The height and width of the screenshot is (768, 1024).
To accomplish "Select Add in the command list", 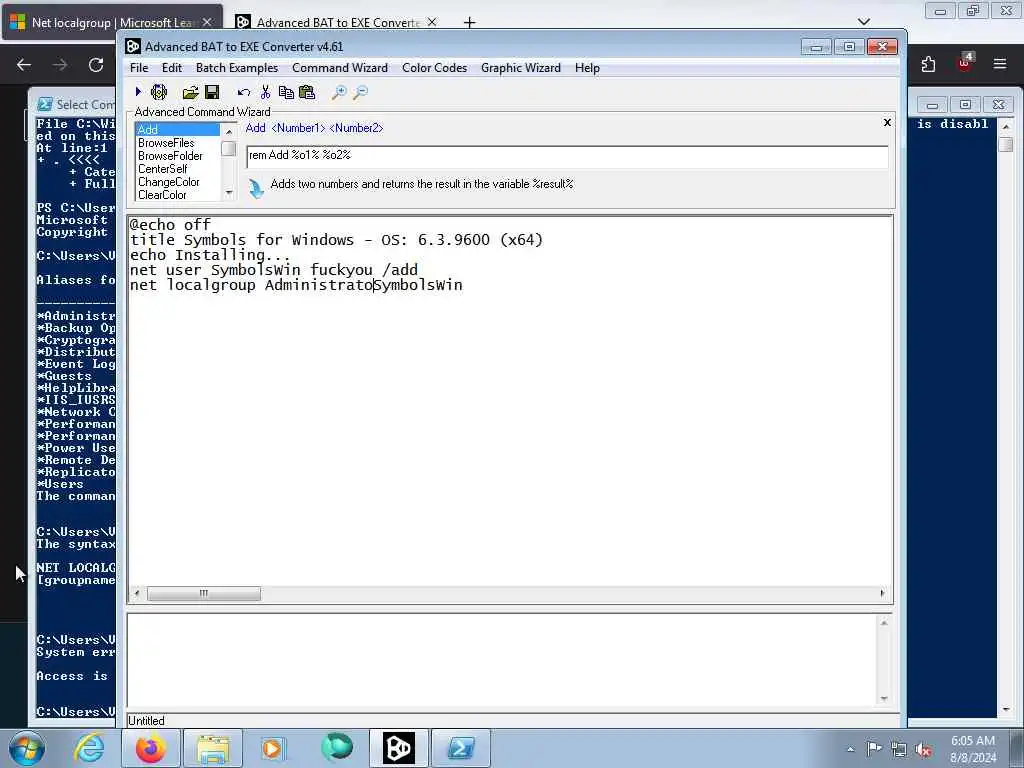I will [178, 129].
